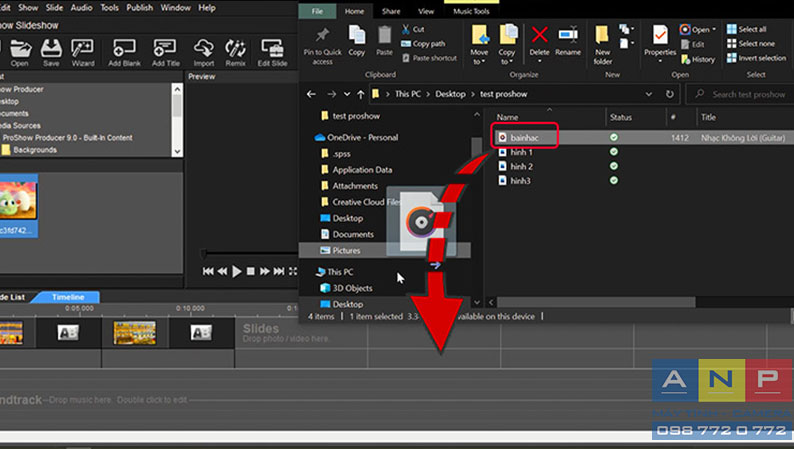Click Edit in the Open group
Image resolution: width=794 pixels, height=449 pixels.
(693, 45)
